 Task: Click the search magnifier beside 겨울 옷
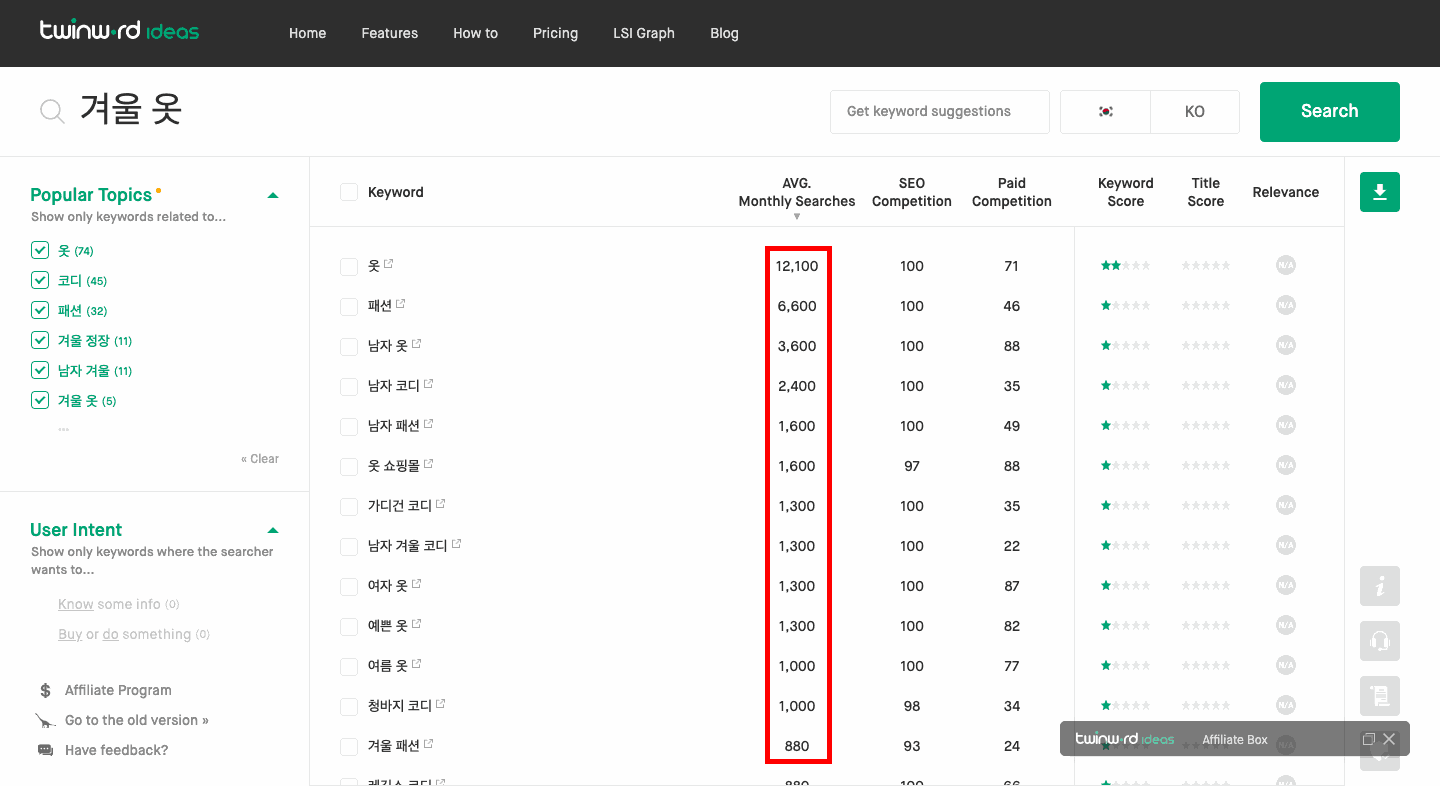[51, 111]
